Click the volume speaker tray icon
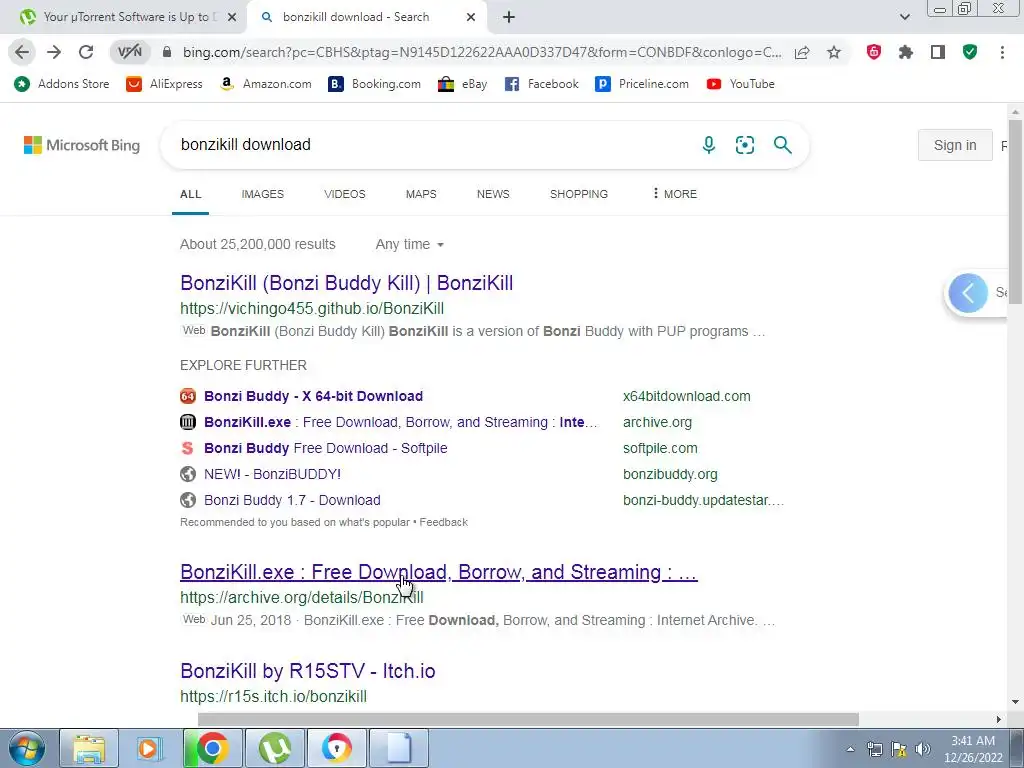The width and height of the screenshot is (1024, 768). click(923, 750)
